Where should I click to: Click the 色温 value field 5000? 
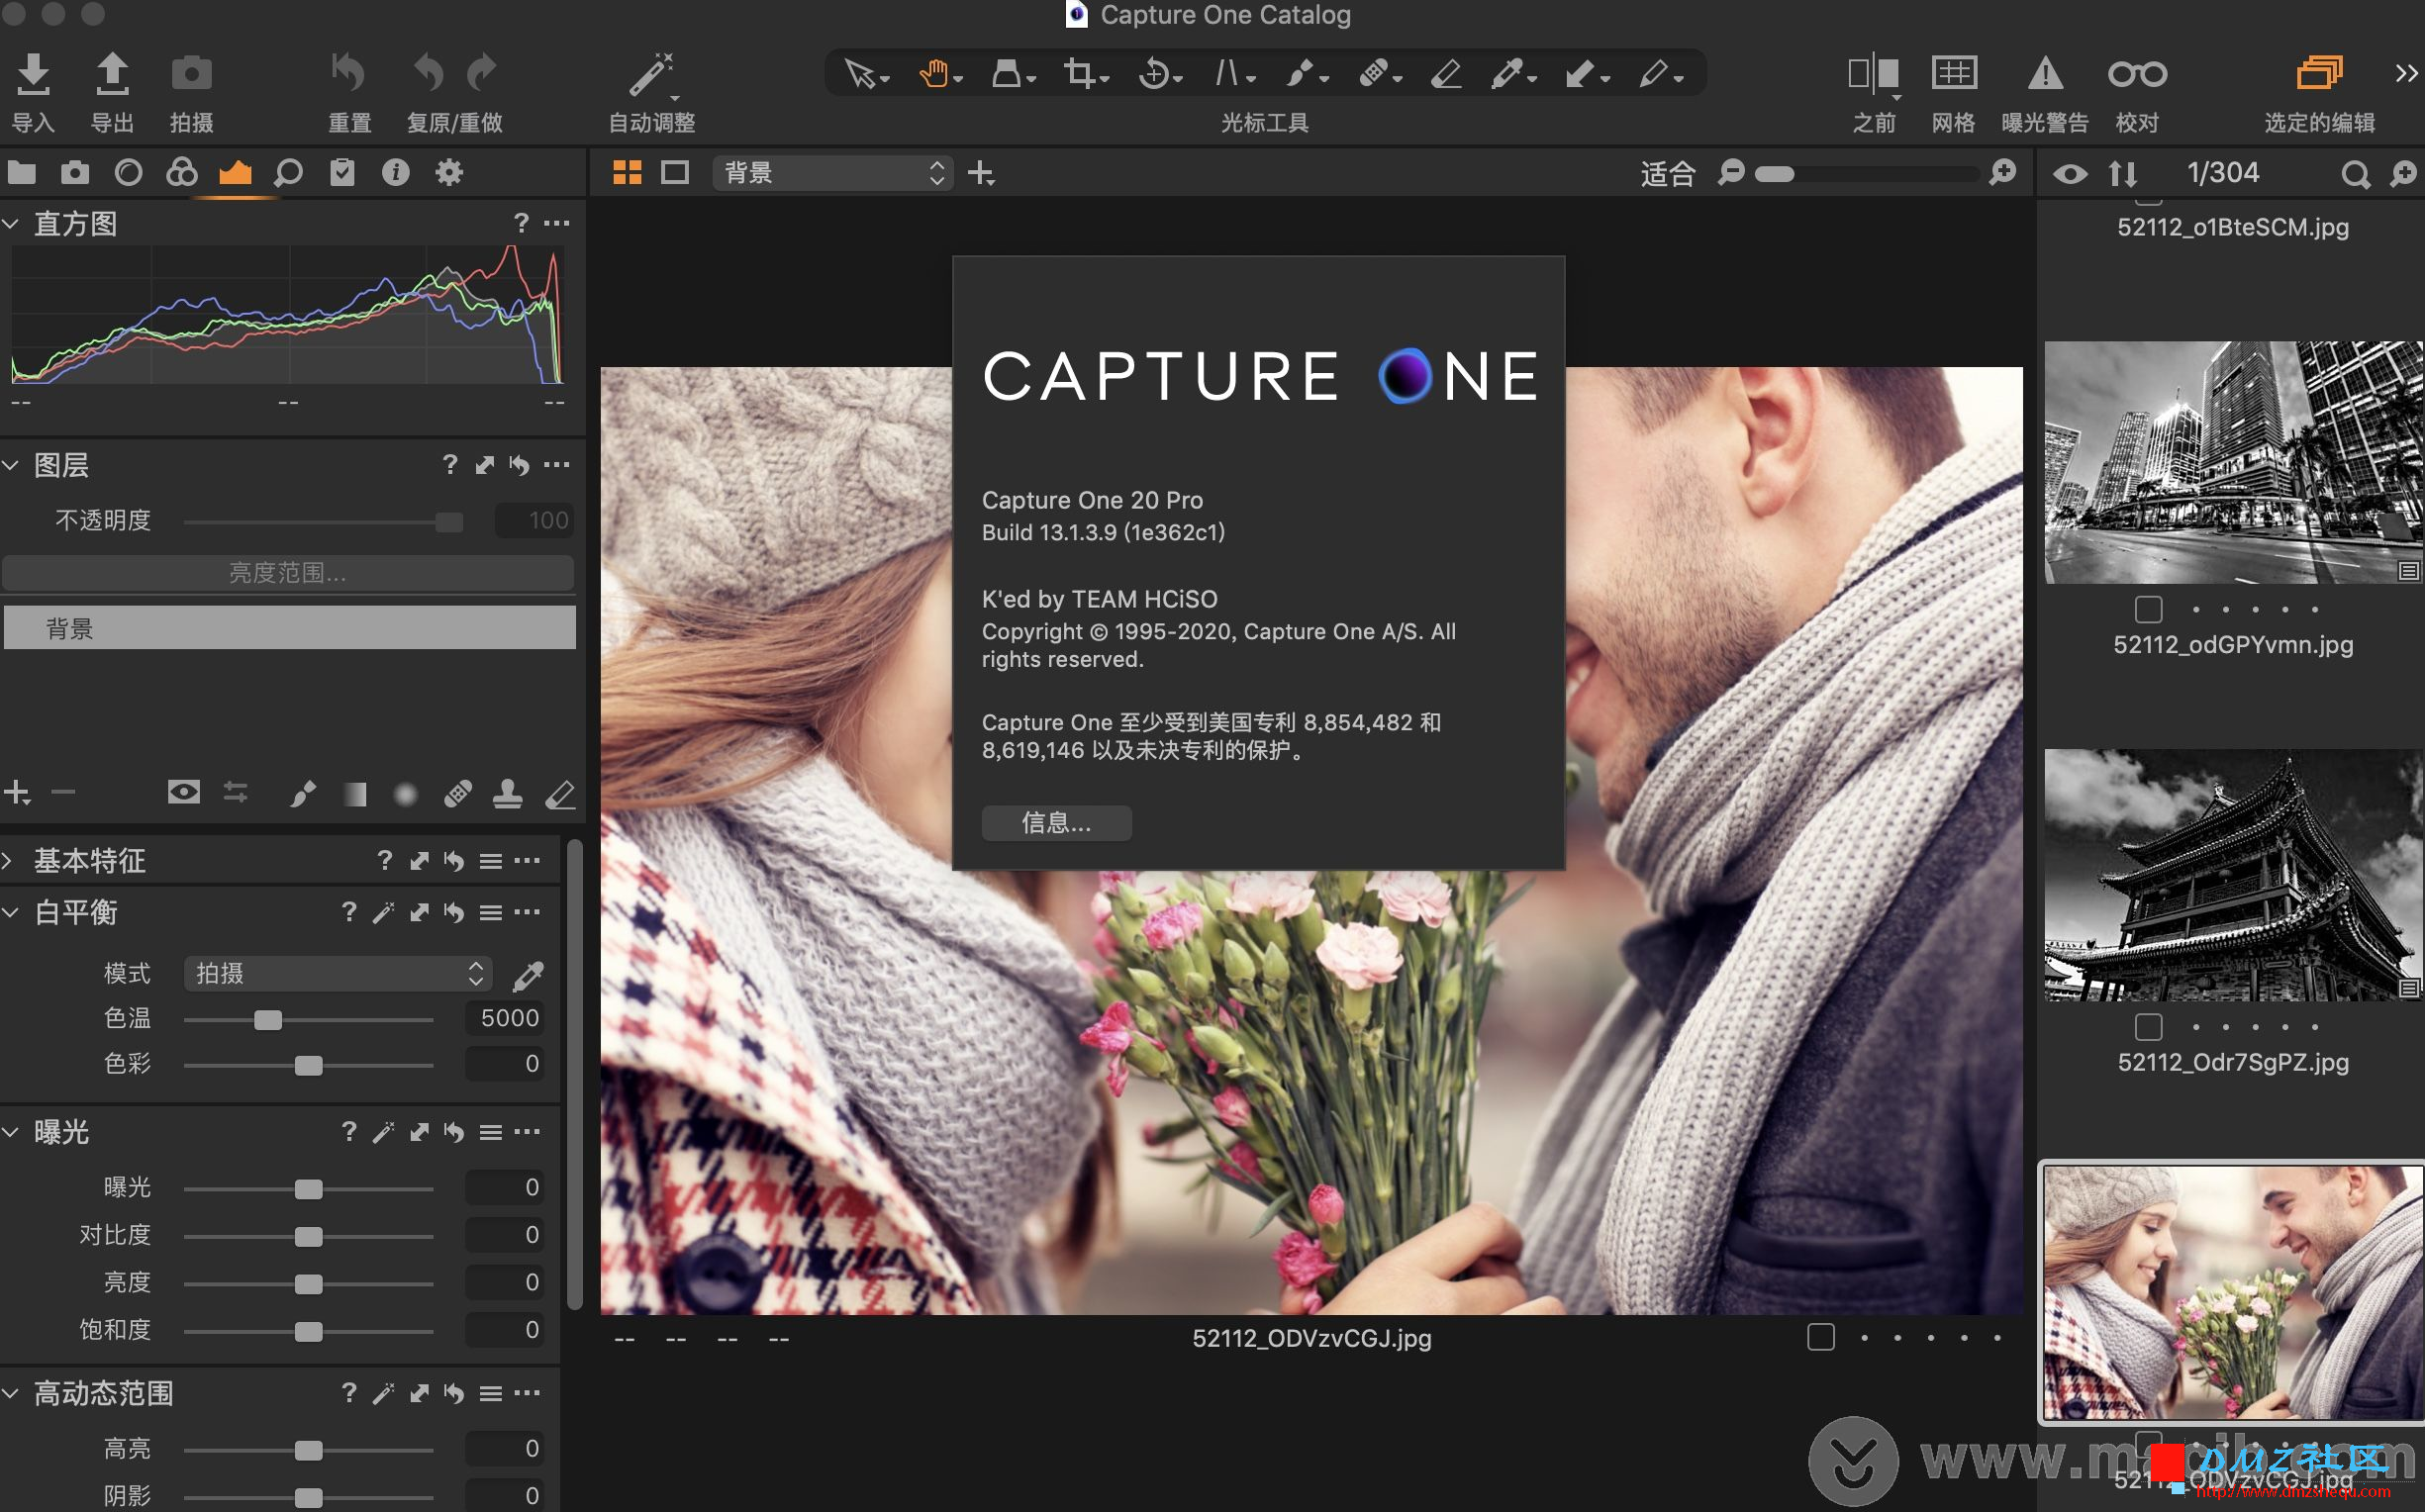click(505, 1018)
